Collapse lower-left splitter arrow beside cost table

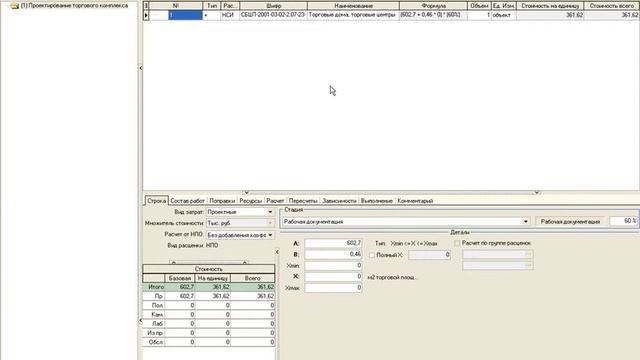pyautogui.click(x=140, y=321)
